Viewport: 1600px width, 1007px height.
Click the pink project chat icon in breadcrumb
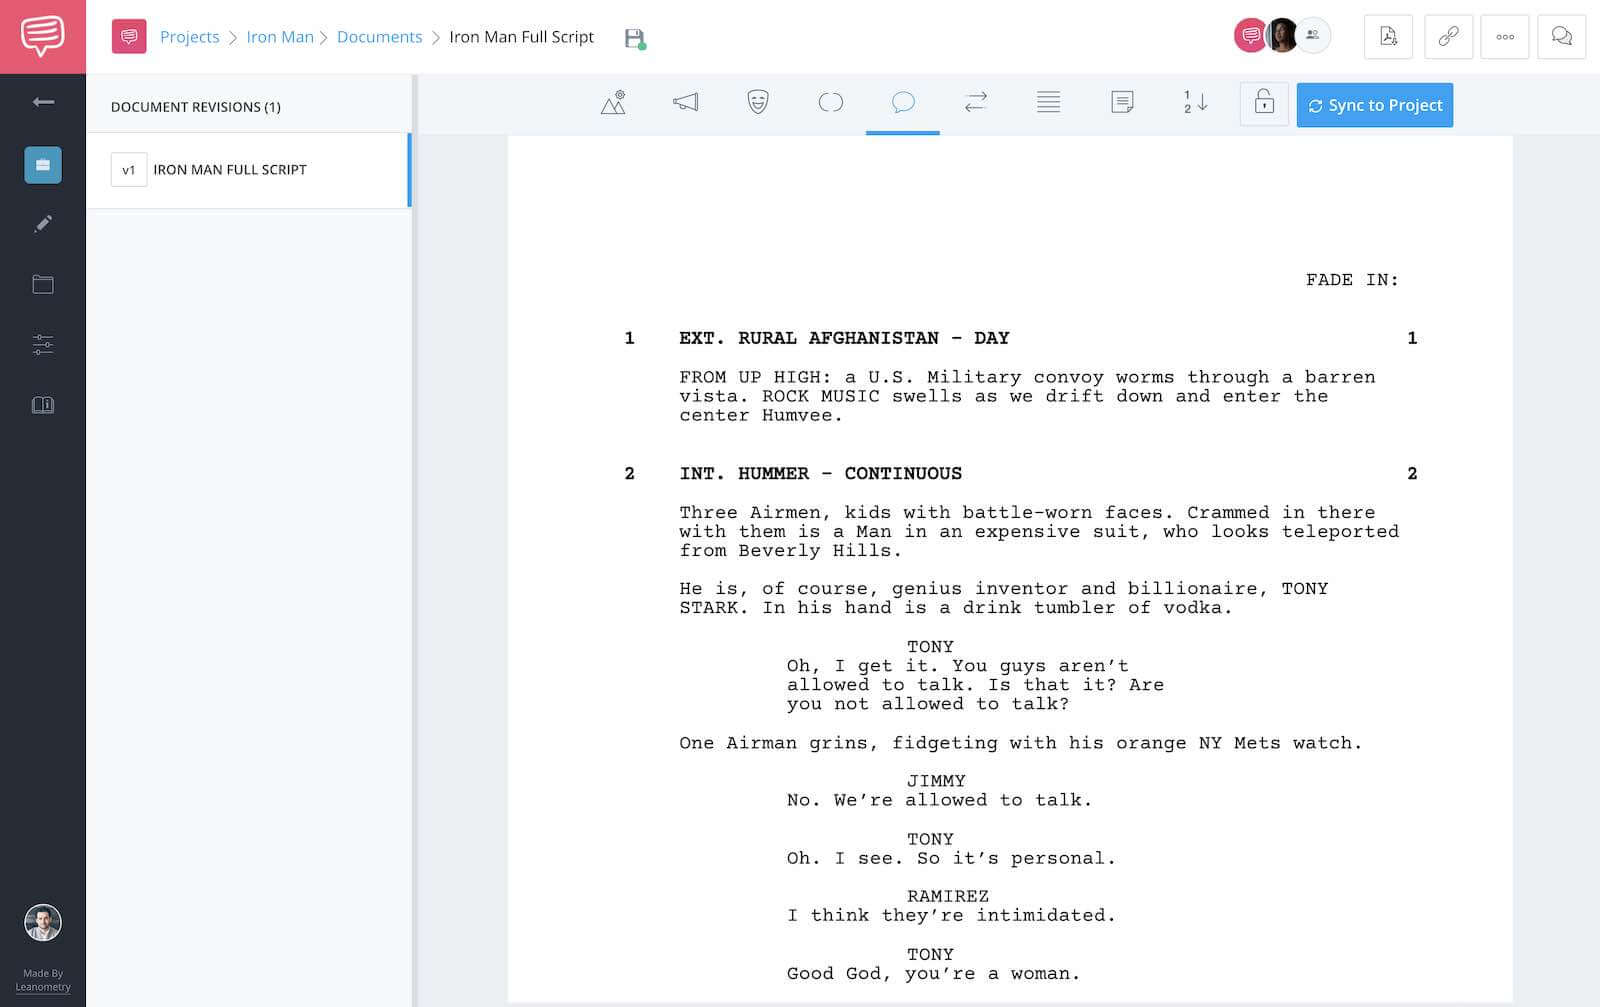click(x=129, y=37)
